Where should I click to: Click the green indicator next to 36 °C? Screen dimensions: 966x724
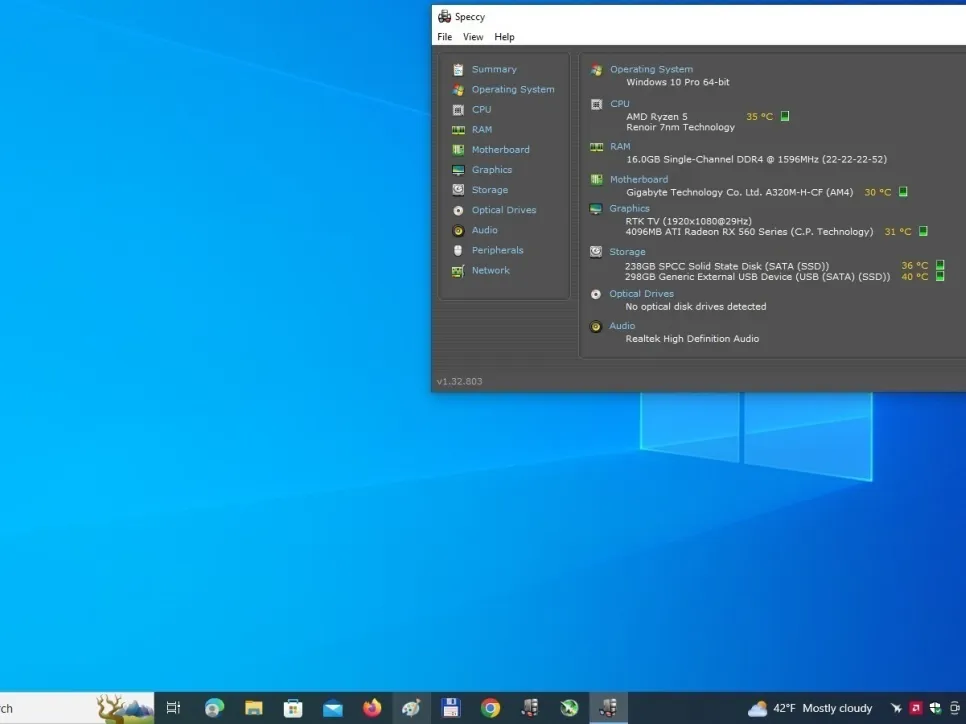940,265
